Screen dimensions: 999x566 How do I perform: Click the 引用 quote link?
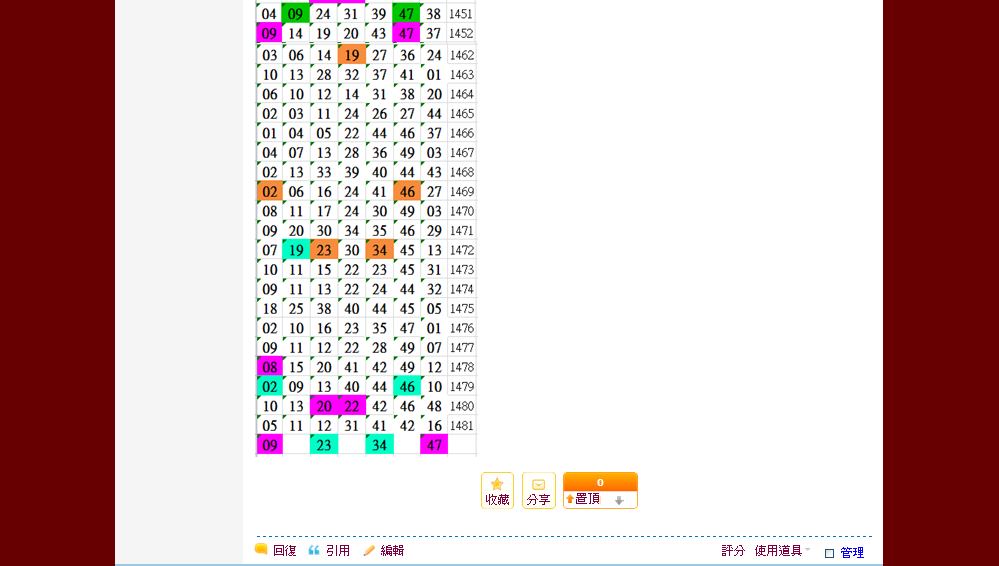pyautogui.click(x=337, y=550)
